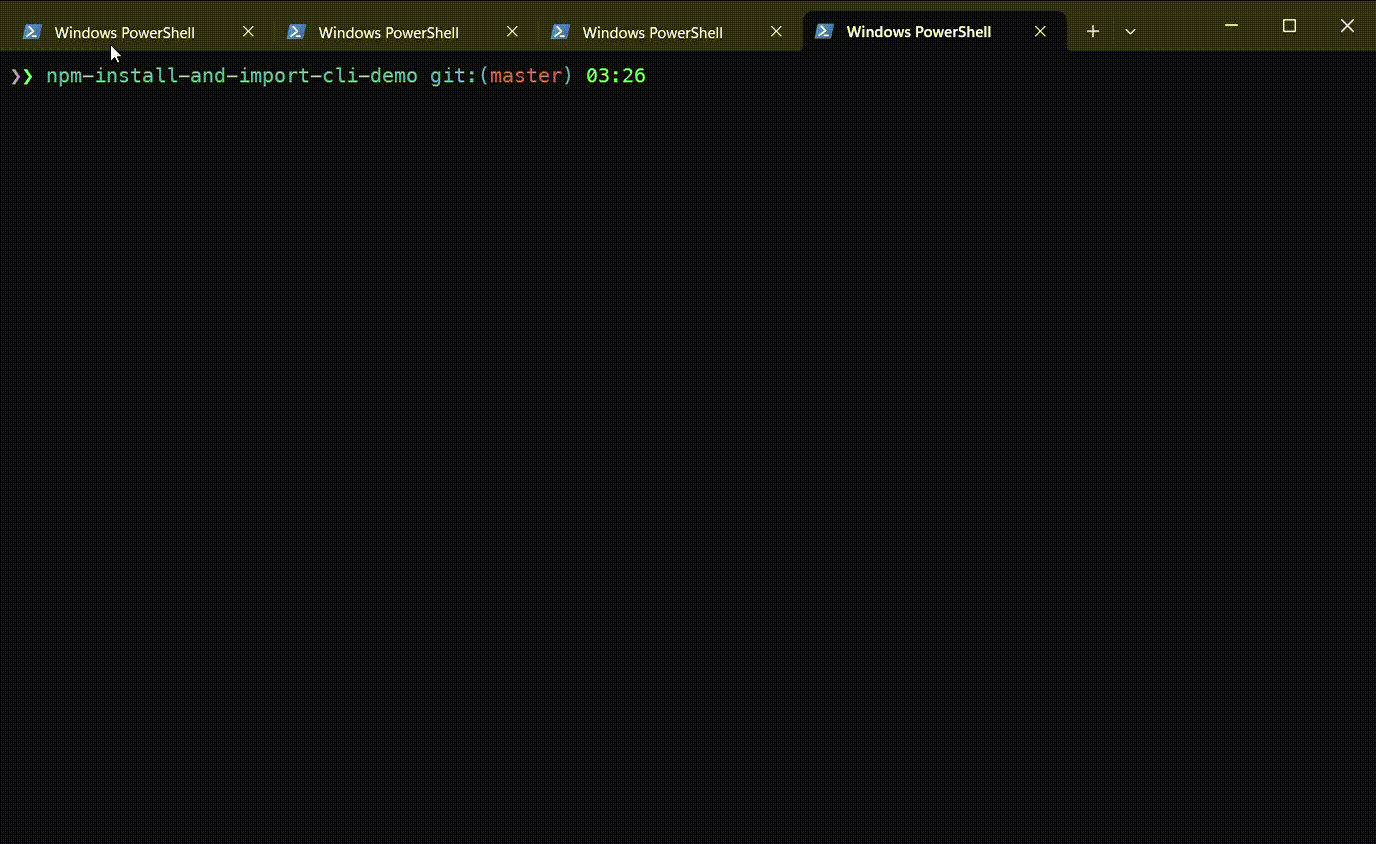The height and width of the screenshot is (844, 1376).
Task: Click the red "master" branch name
Action: [526, 76]
